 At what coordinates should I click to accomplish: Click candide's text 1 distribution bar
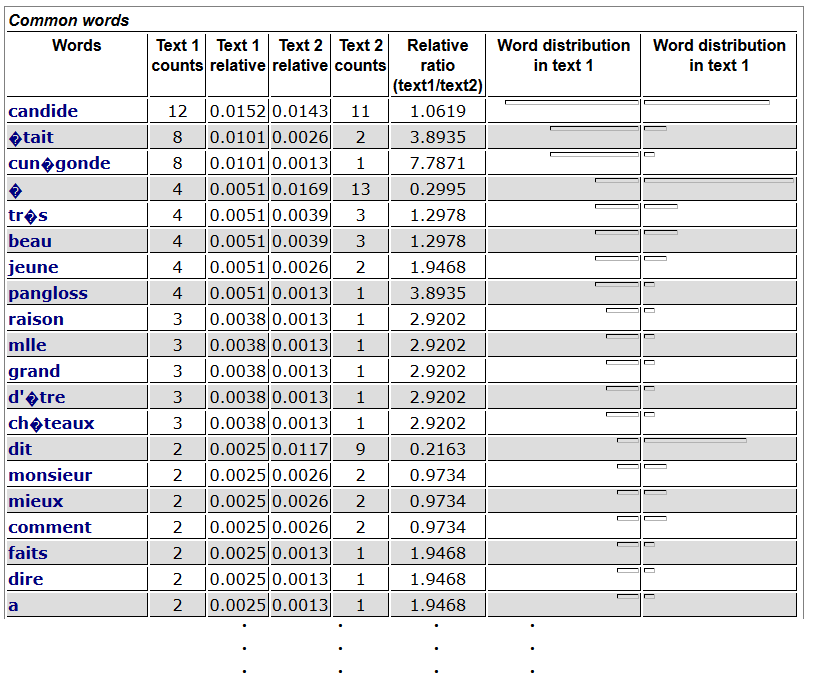click(x=572, y=103)
